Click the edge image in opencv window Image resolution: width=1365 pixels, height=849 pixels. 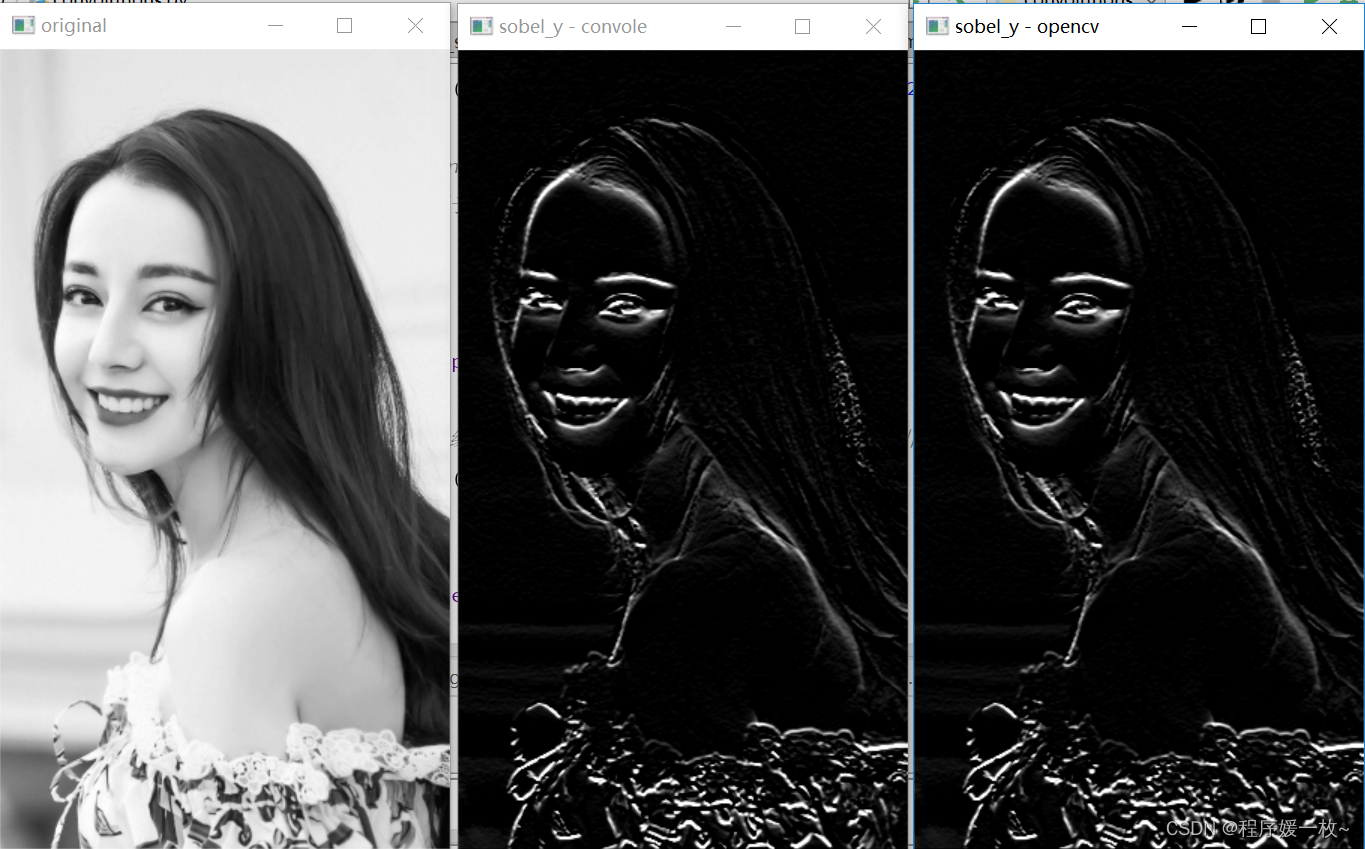click(x=1139, y=449)
